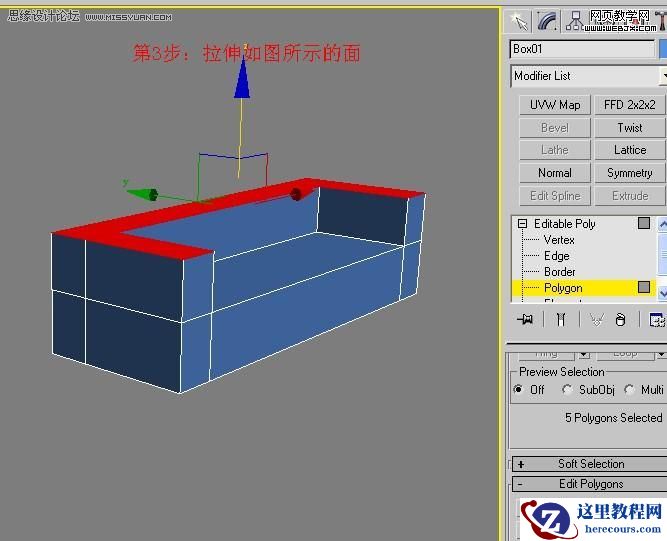Click the Extrude modifier button
Image resolution: width=667 pixels, height=541 pixels.
630,196
